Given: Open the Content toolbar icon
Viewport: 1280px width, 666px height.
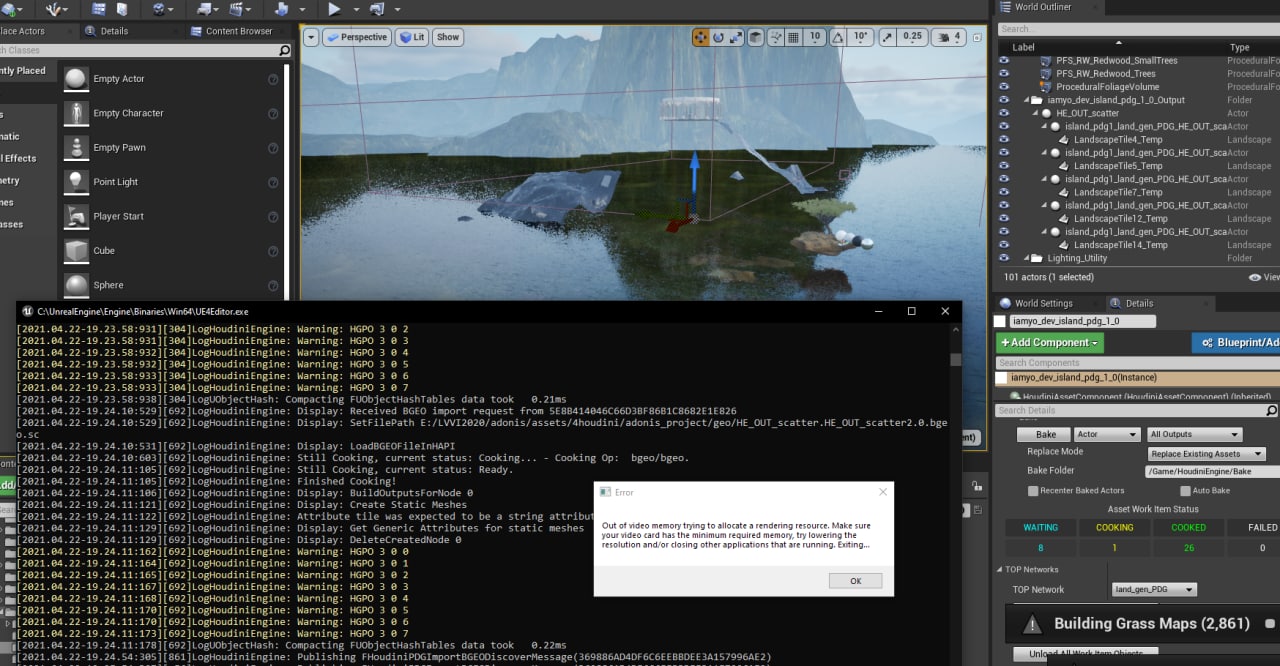Looking at the screenshot, I should click(99, 9).
